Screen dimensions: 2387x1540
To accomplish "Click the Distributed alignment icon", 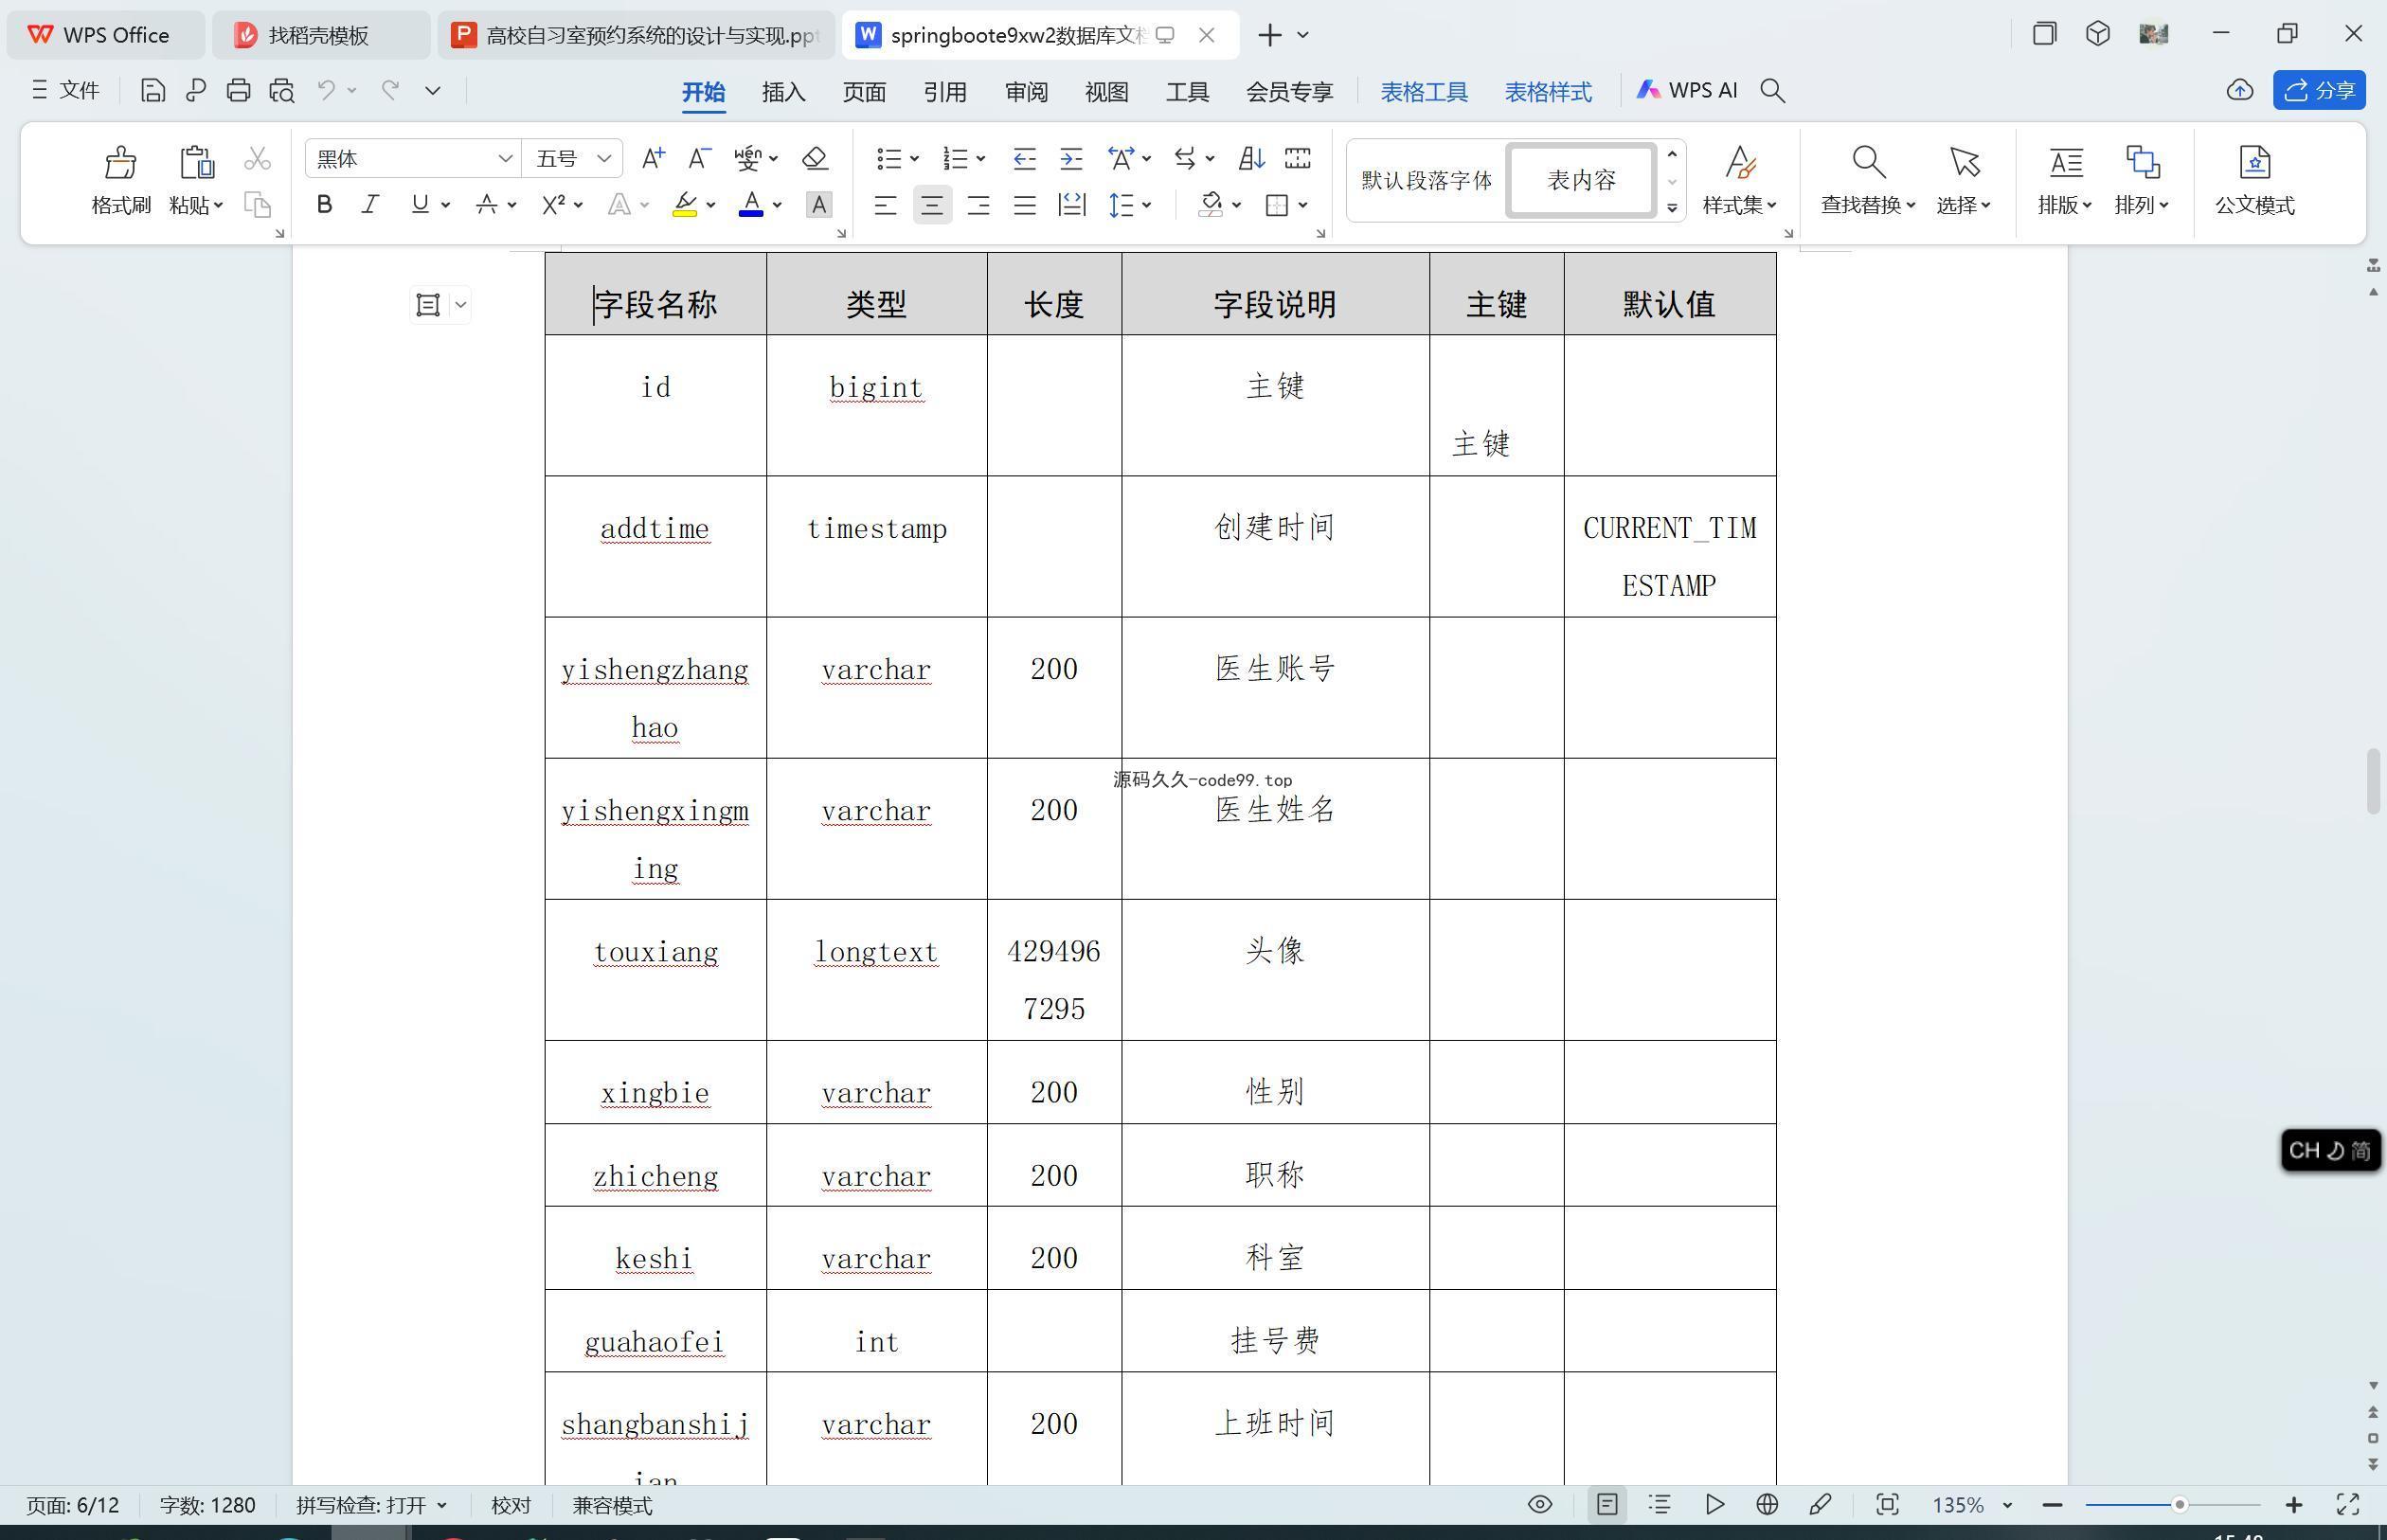I will pos(1071,205).
